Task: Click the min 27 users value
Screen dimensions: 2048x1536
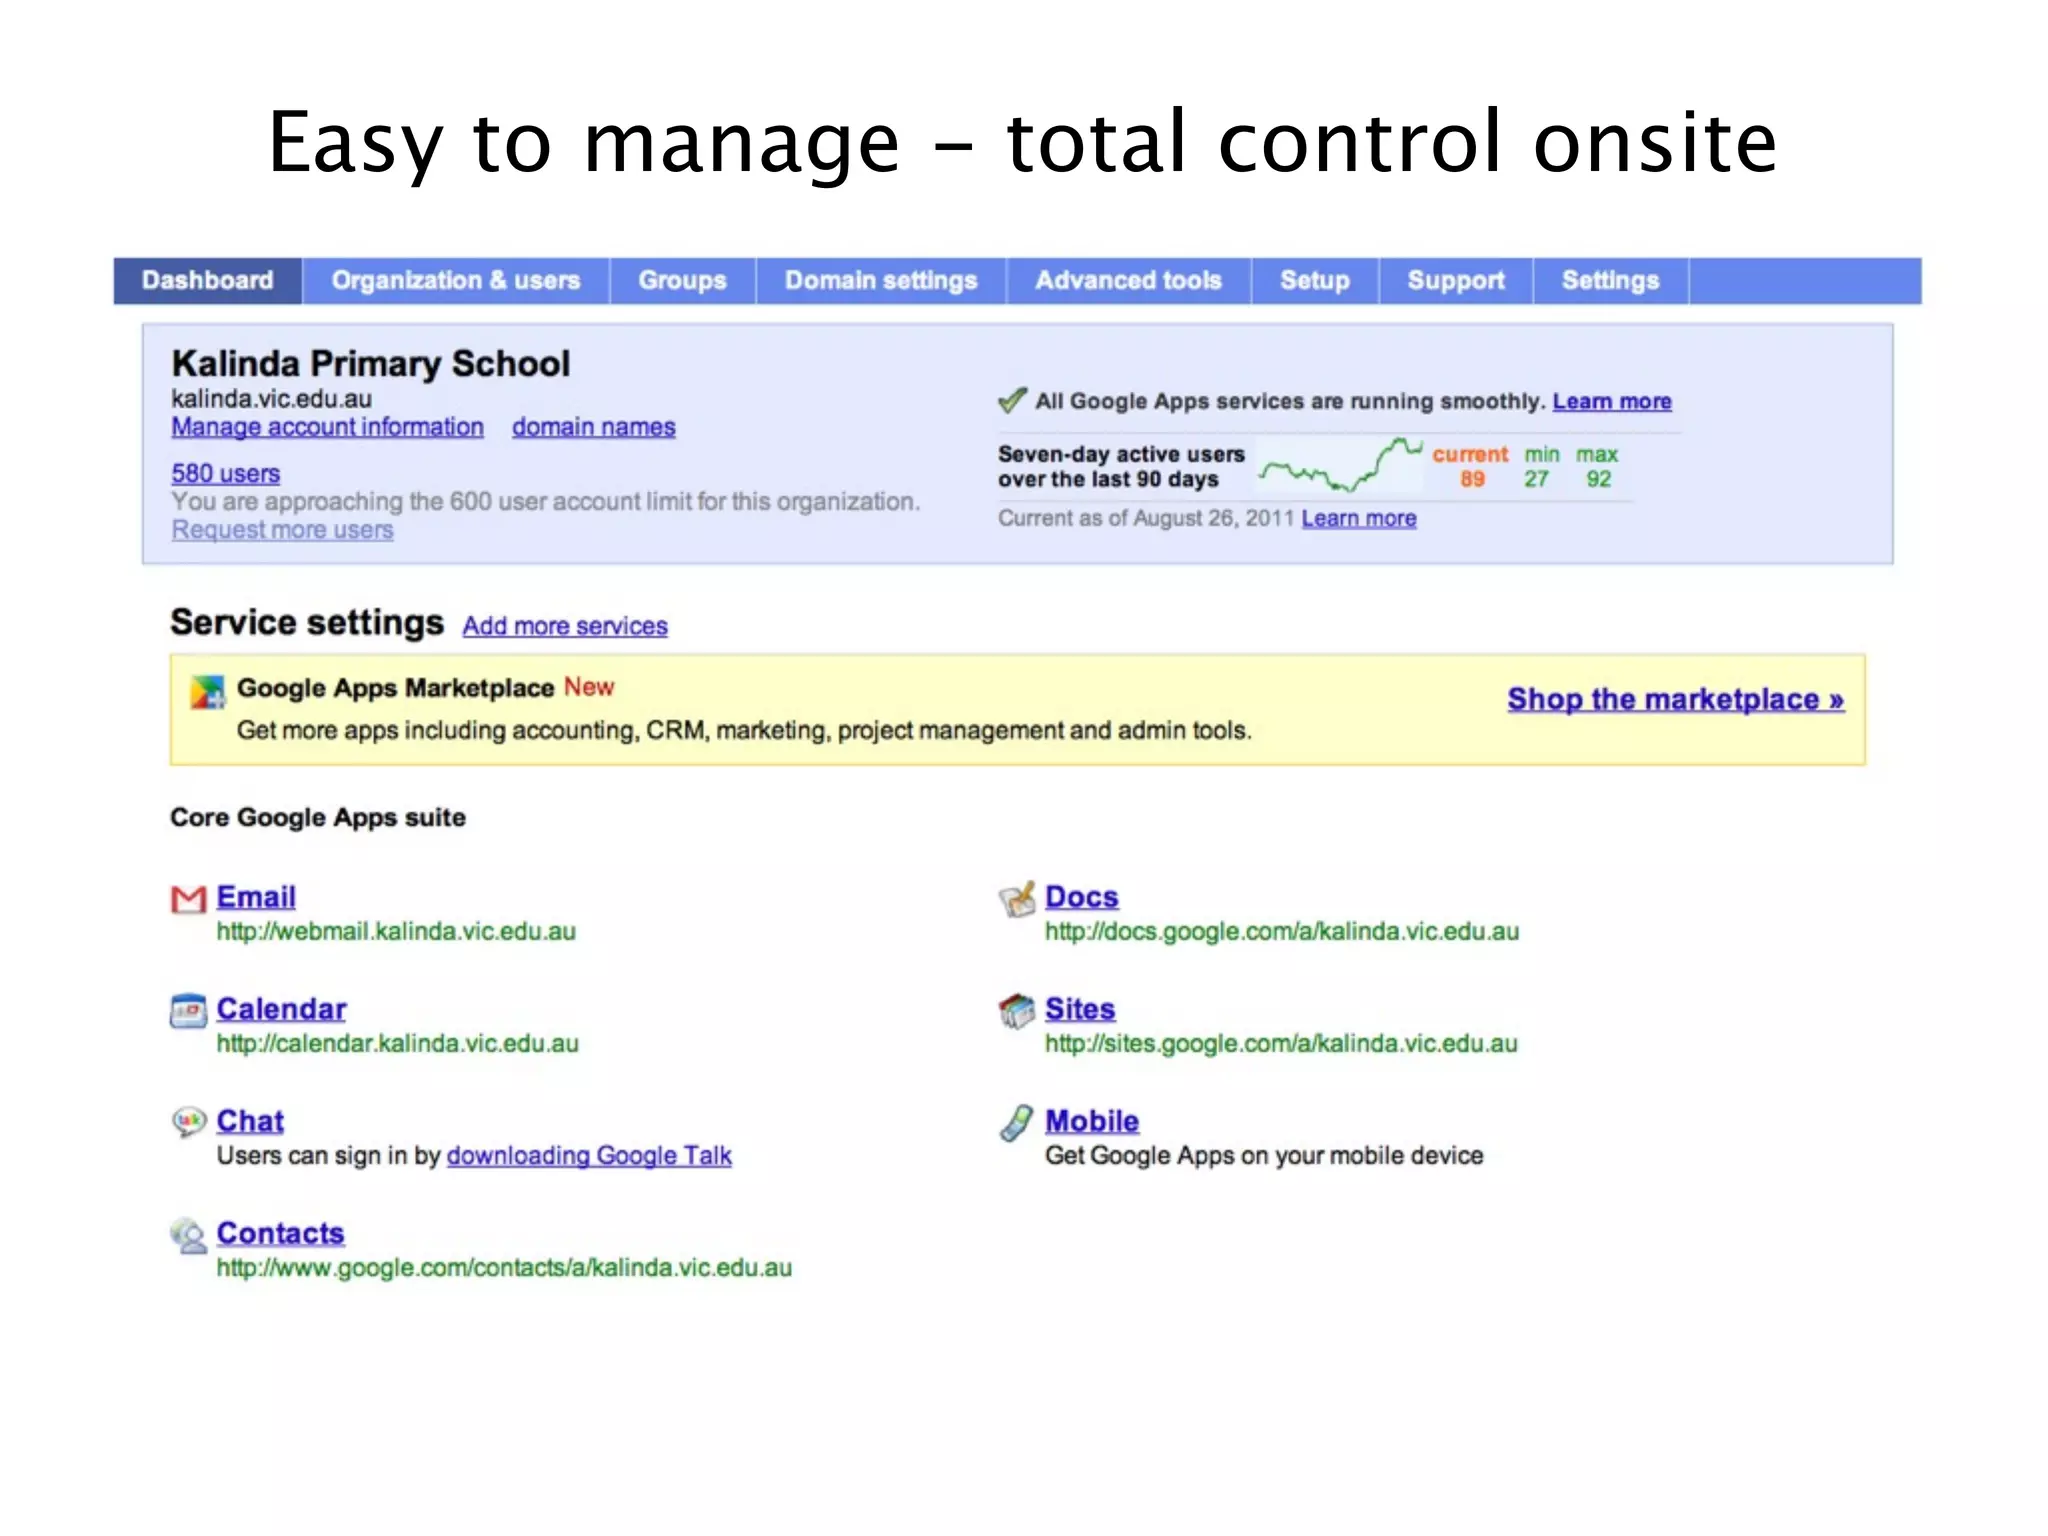Action: click(1537, 479)
